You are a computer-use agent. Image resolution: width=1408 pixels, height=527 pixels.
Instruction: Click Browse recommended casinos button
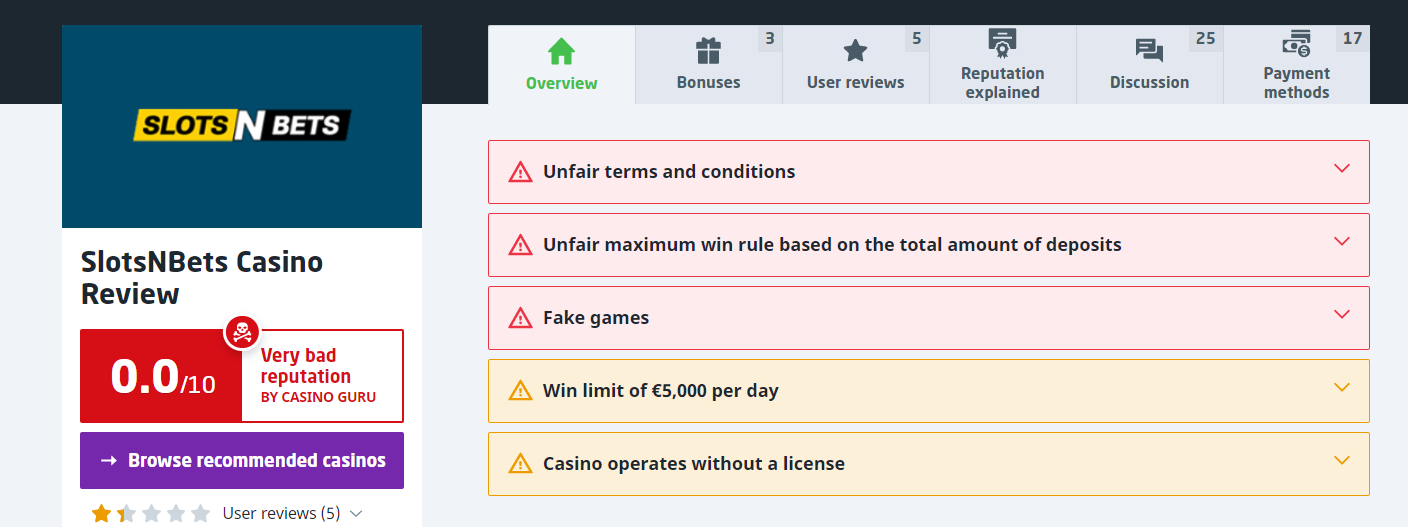tap(242, 461)
